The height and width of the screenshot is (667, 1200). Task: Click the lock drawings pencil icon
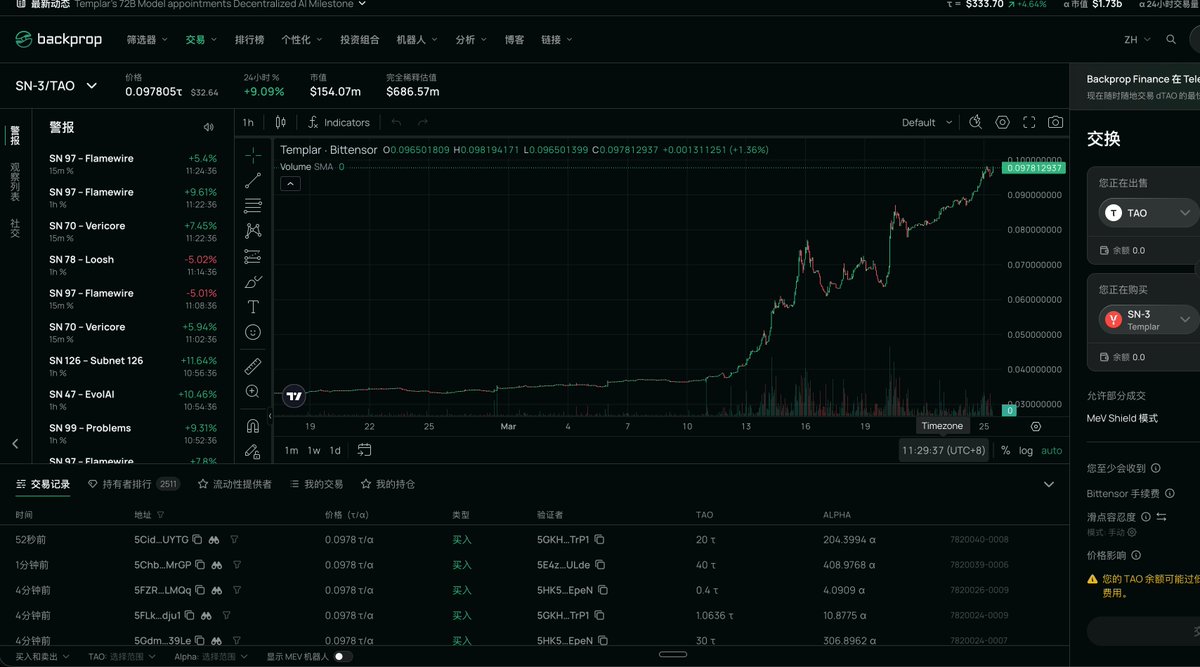[253, 451]
